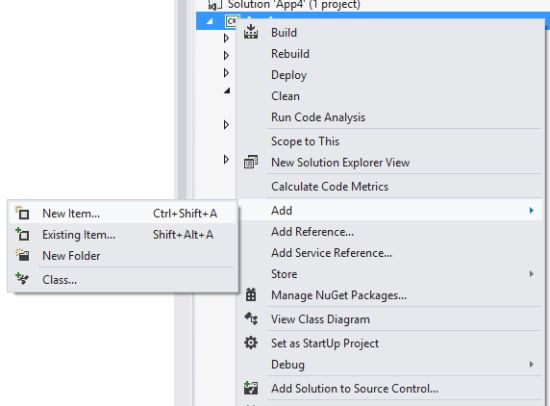Expand the first collapsed tree node under project
Image resolution: width=550 pixels, height=406 pixels.
tap(226, 38)
